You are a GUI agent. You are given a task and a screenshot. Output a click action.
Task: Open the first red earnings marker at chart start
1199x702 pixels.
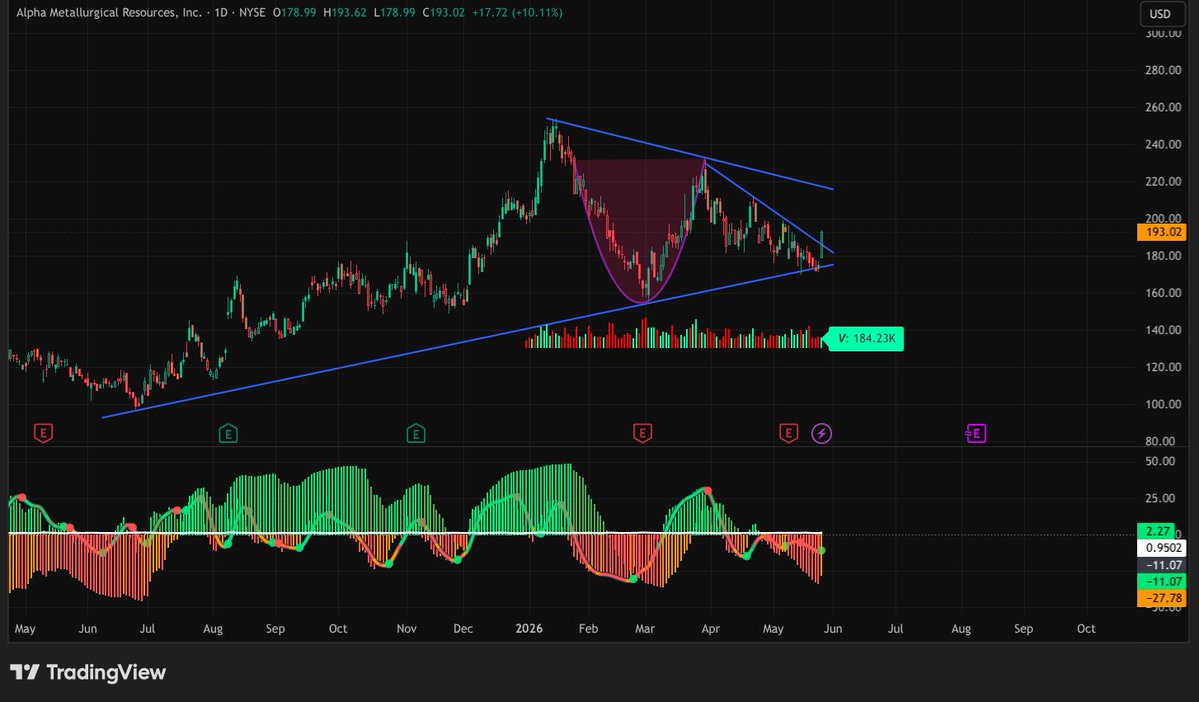pos(43,434)
